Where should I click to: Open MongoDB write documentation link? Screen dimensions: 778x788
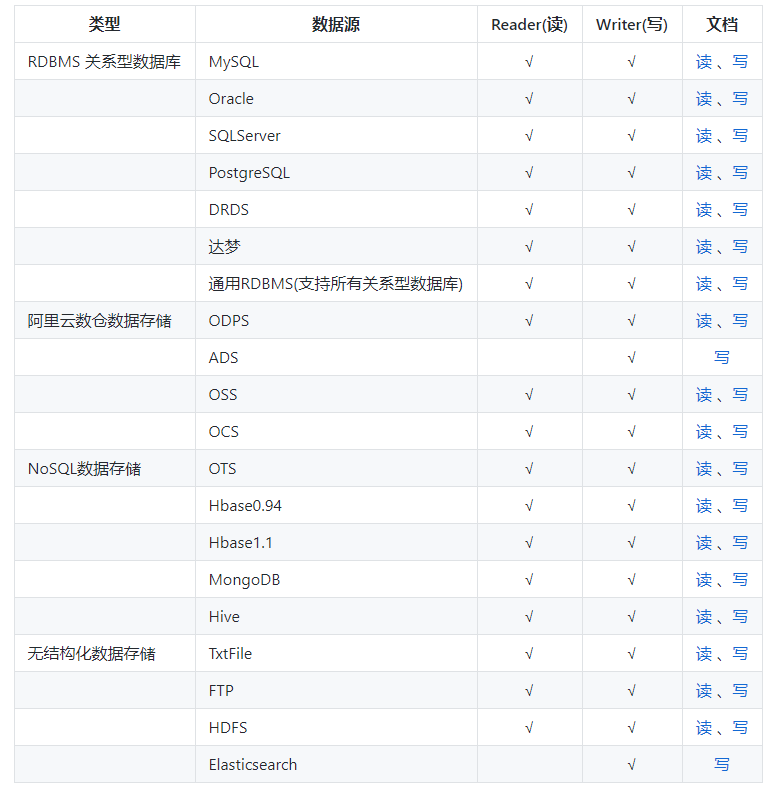740,580
